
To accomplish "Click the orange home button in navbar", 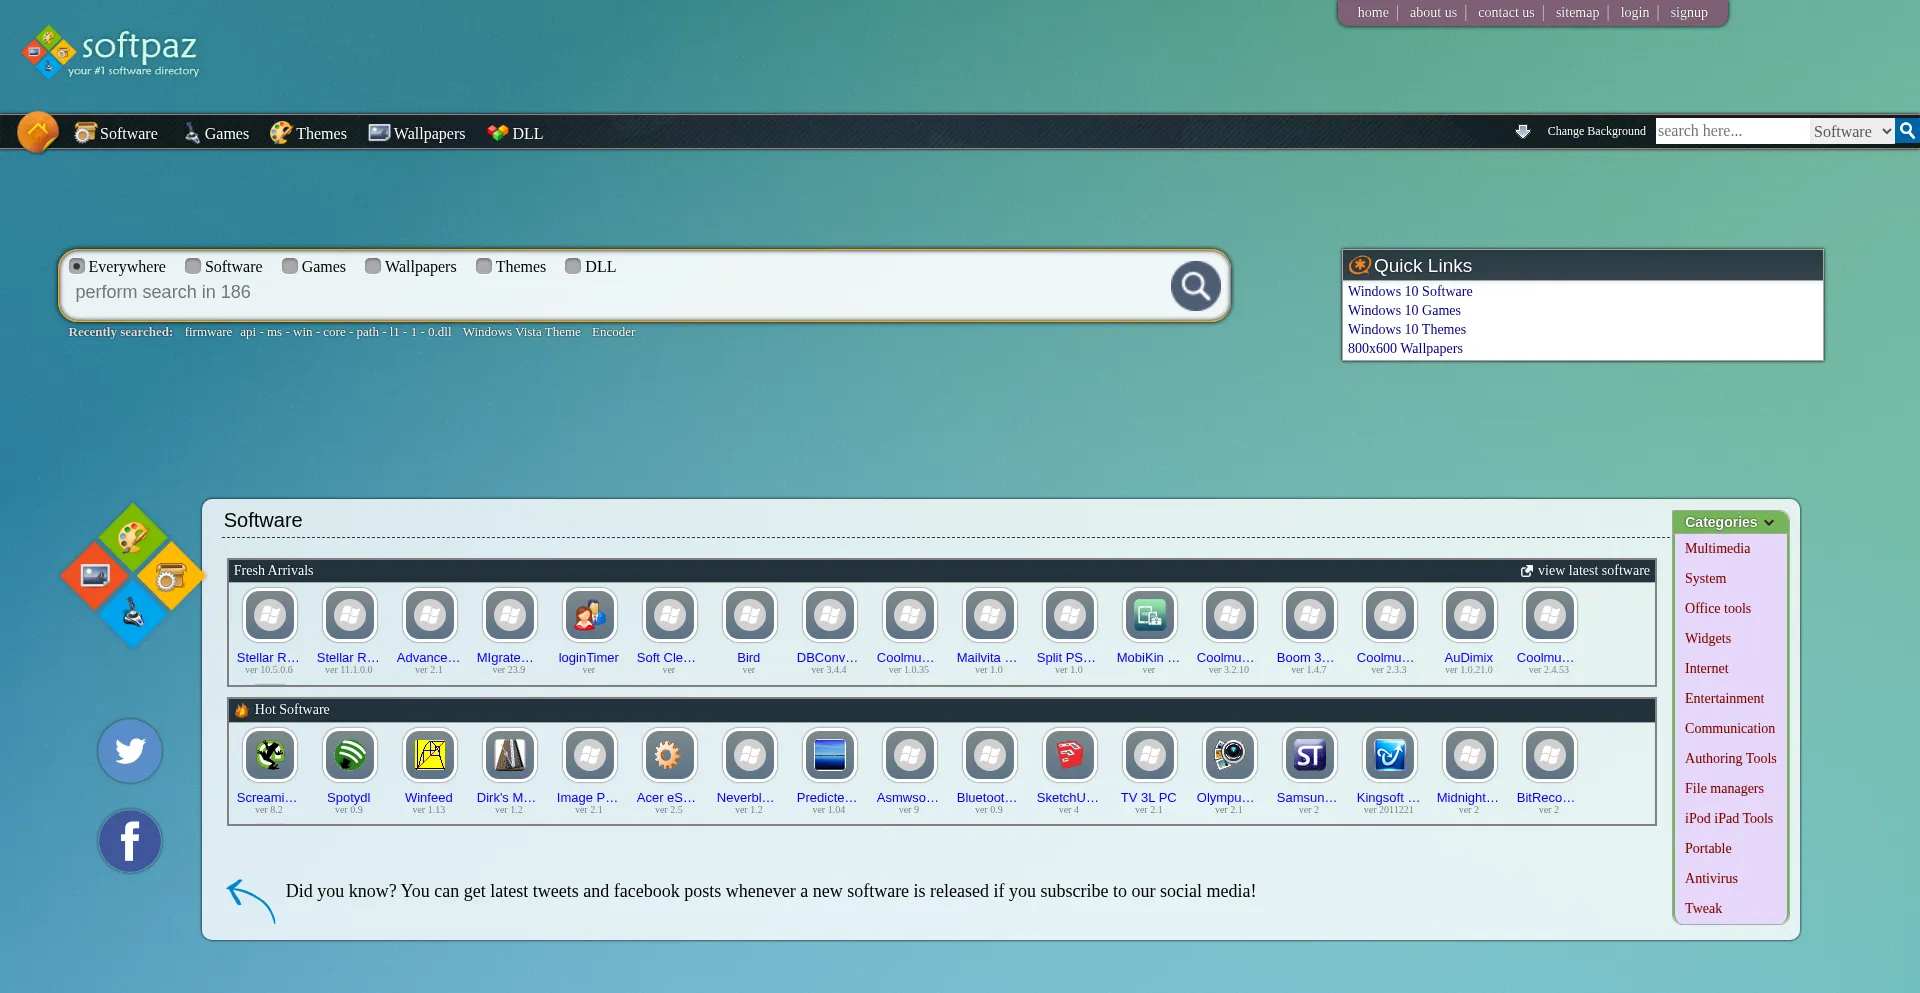I will click(38, 132).
